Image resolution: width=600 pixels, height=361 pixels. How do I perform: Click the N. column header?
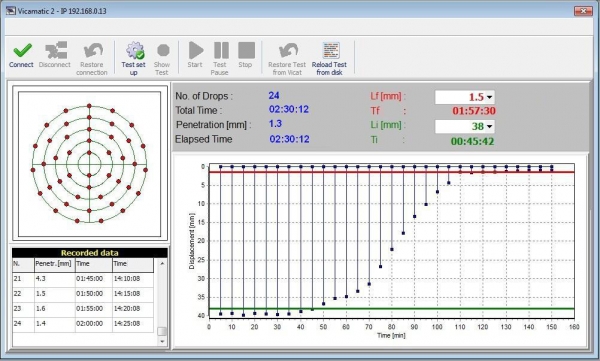[23, 264]
